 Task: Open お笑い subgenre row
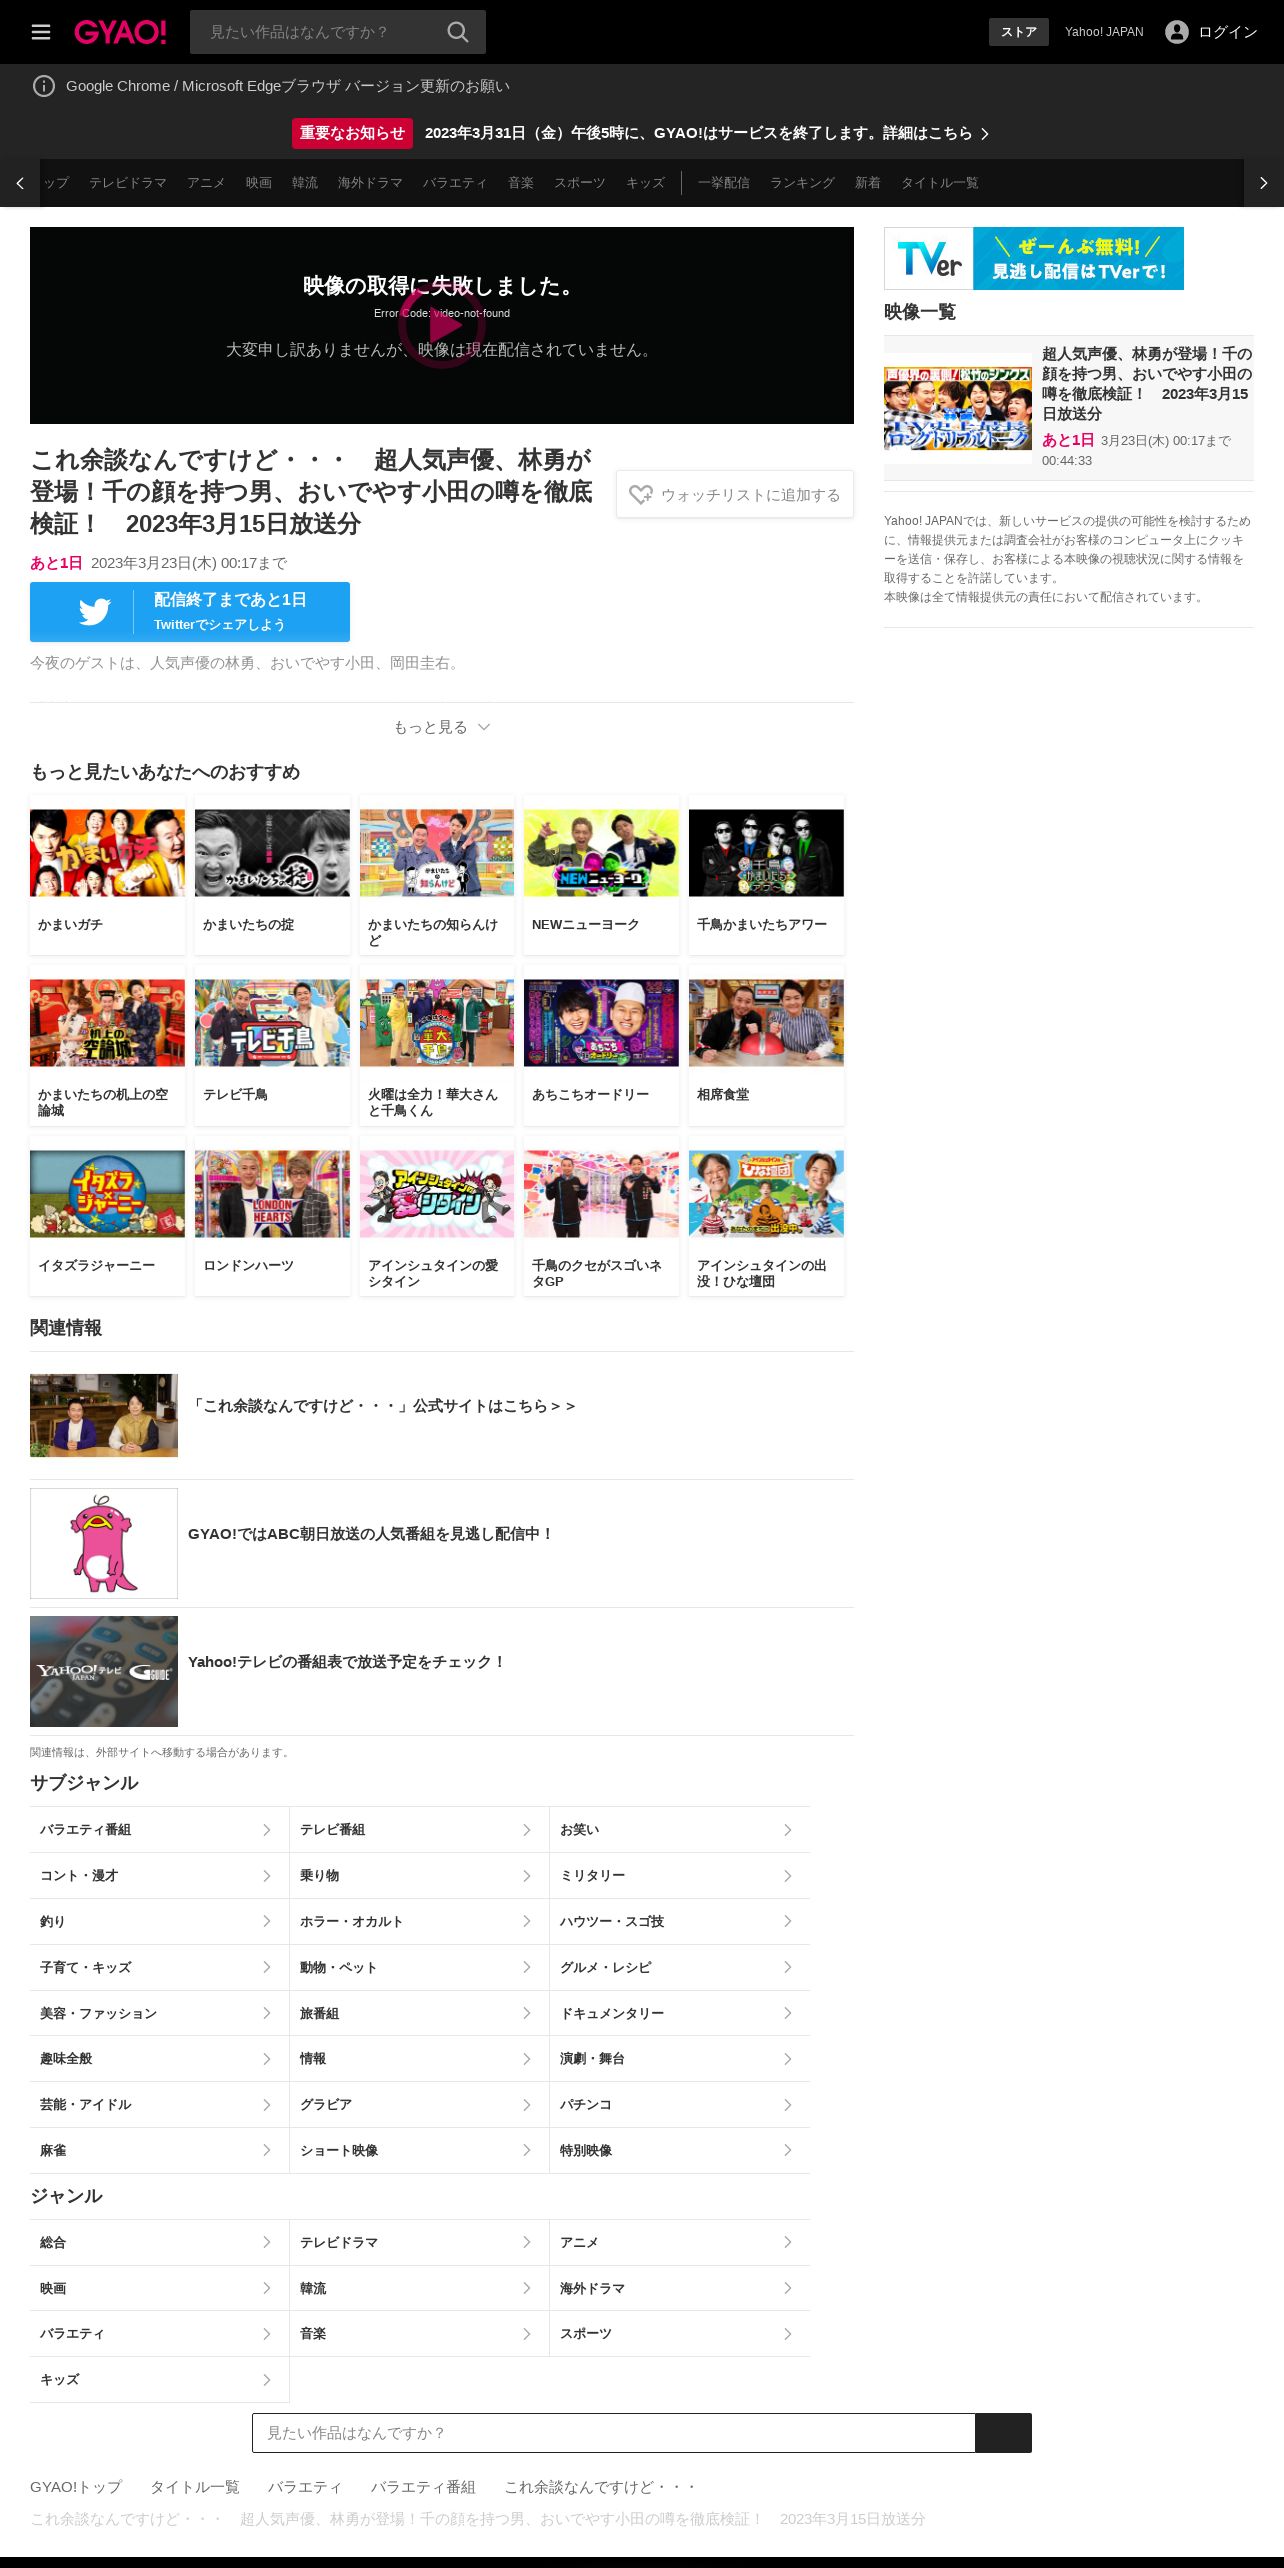[680, 1829]
